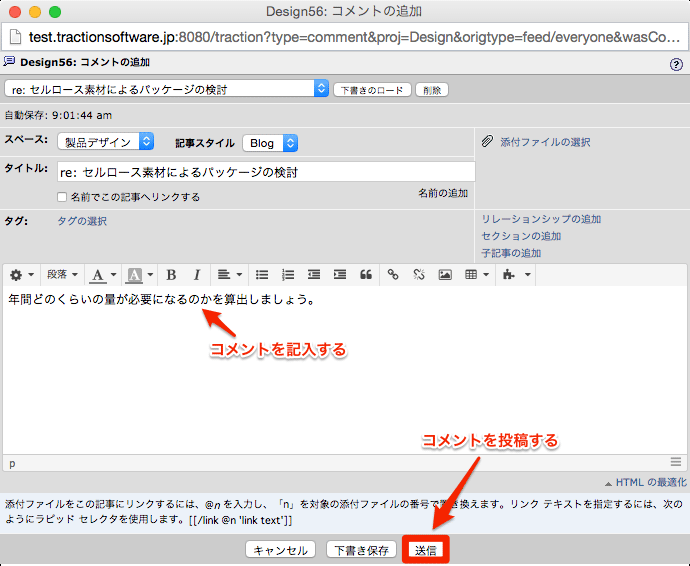Insert a numbered list

click(288, 275)
